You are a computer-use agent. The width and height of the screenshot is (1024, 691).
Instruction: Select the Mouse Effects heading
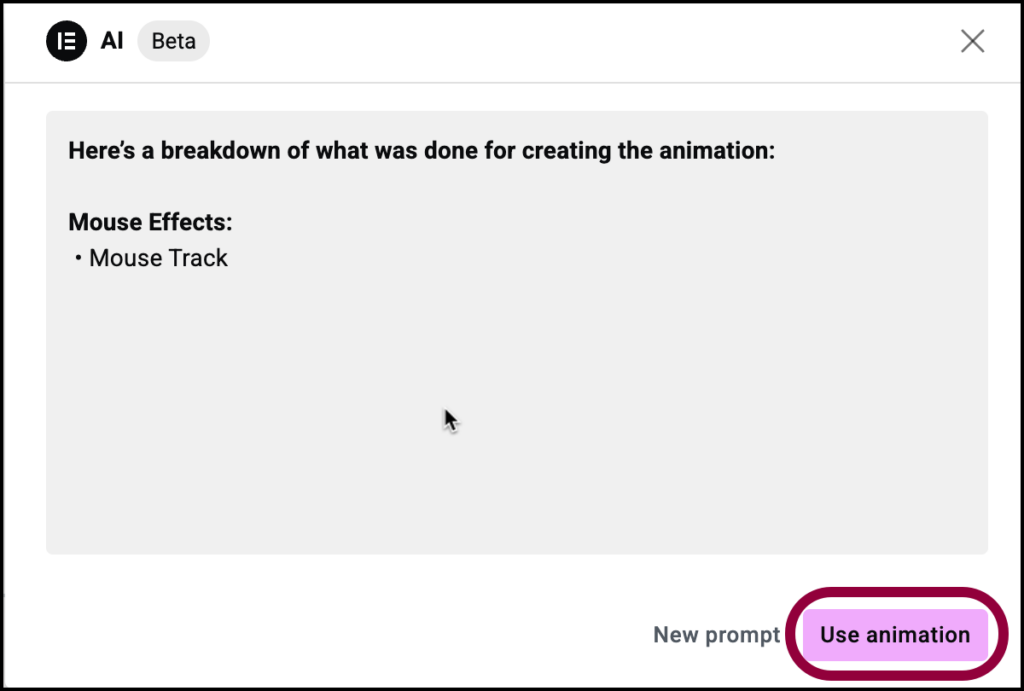coord(149,222)
